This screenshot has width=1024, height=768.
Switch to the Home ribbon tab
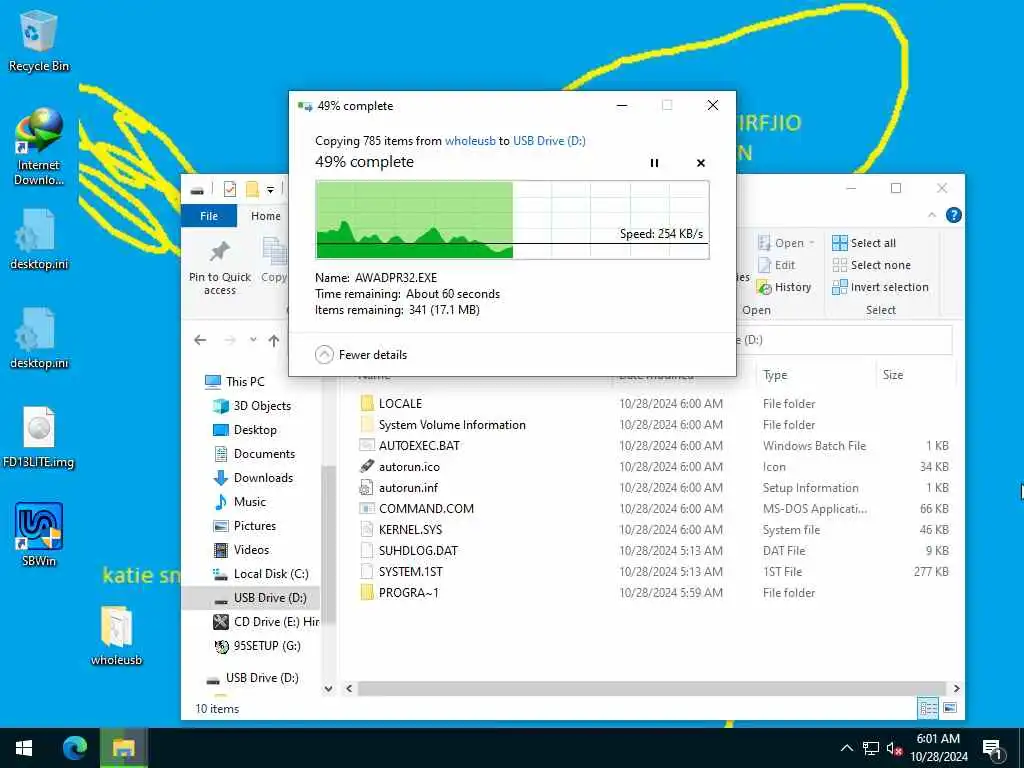tap(266, 216)
